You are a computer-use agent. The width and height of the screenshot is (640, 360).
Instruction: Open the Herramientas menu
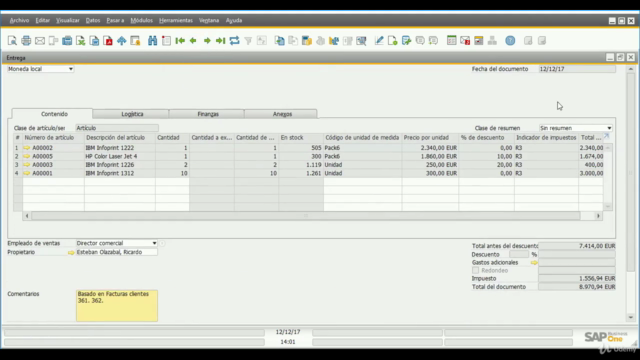coord(176,20)
